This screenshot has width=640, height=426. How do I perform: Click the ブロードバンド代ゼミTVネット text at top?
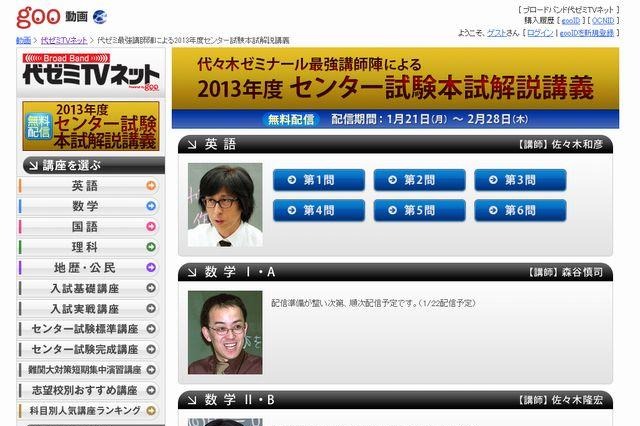[x=569, y=9]
